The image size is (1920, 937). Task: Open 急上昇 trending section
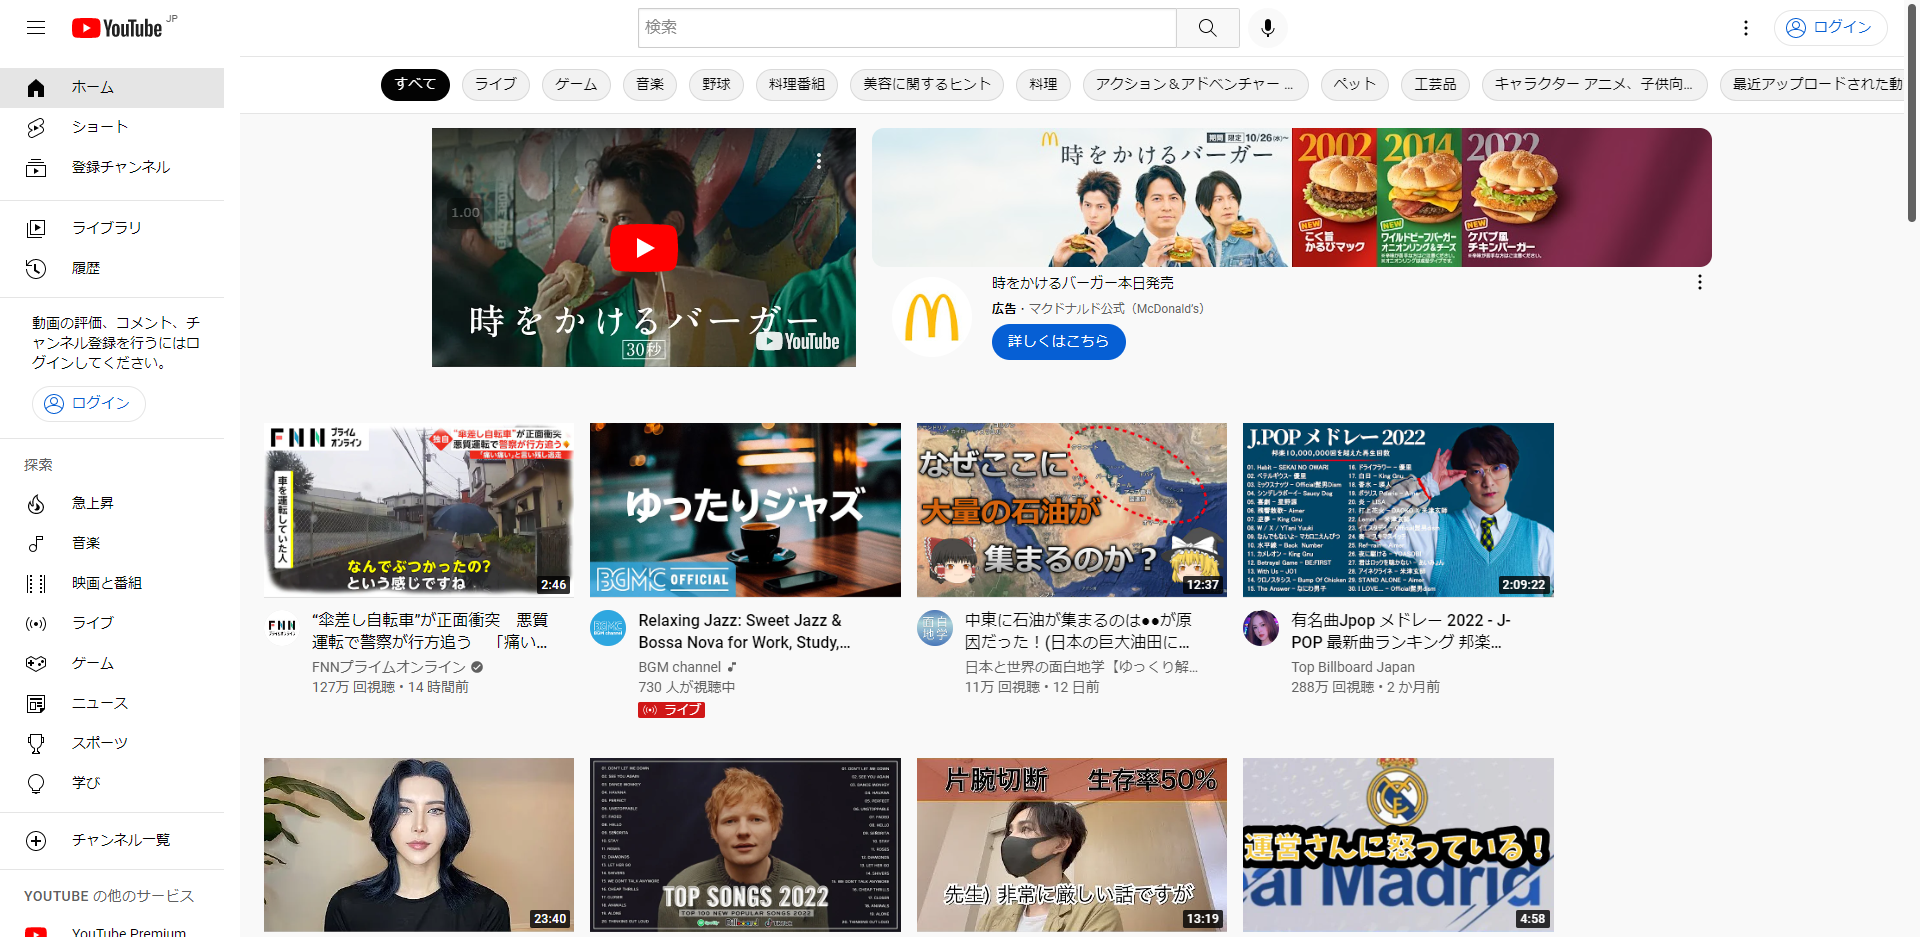[112, 503]
